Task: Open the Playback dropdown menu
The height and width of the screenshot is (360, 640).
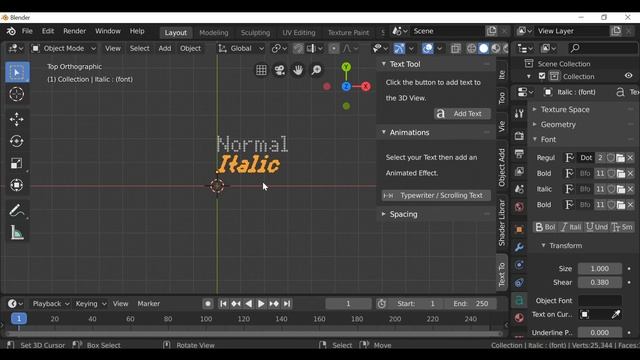Action: 51,304
